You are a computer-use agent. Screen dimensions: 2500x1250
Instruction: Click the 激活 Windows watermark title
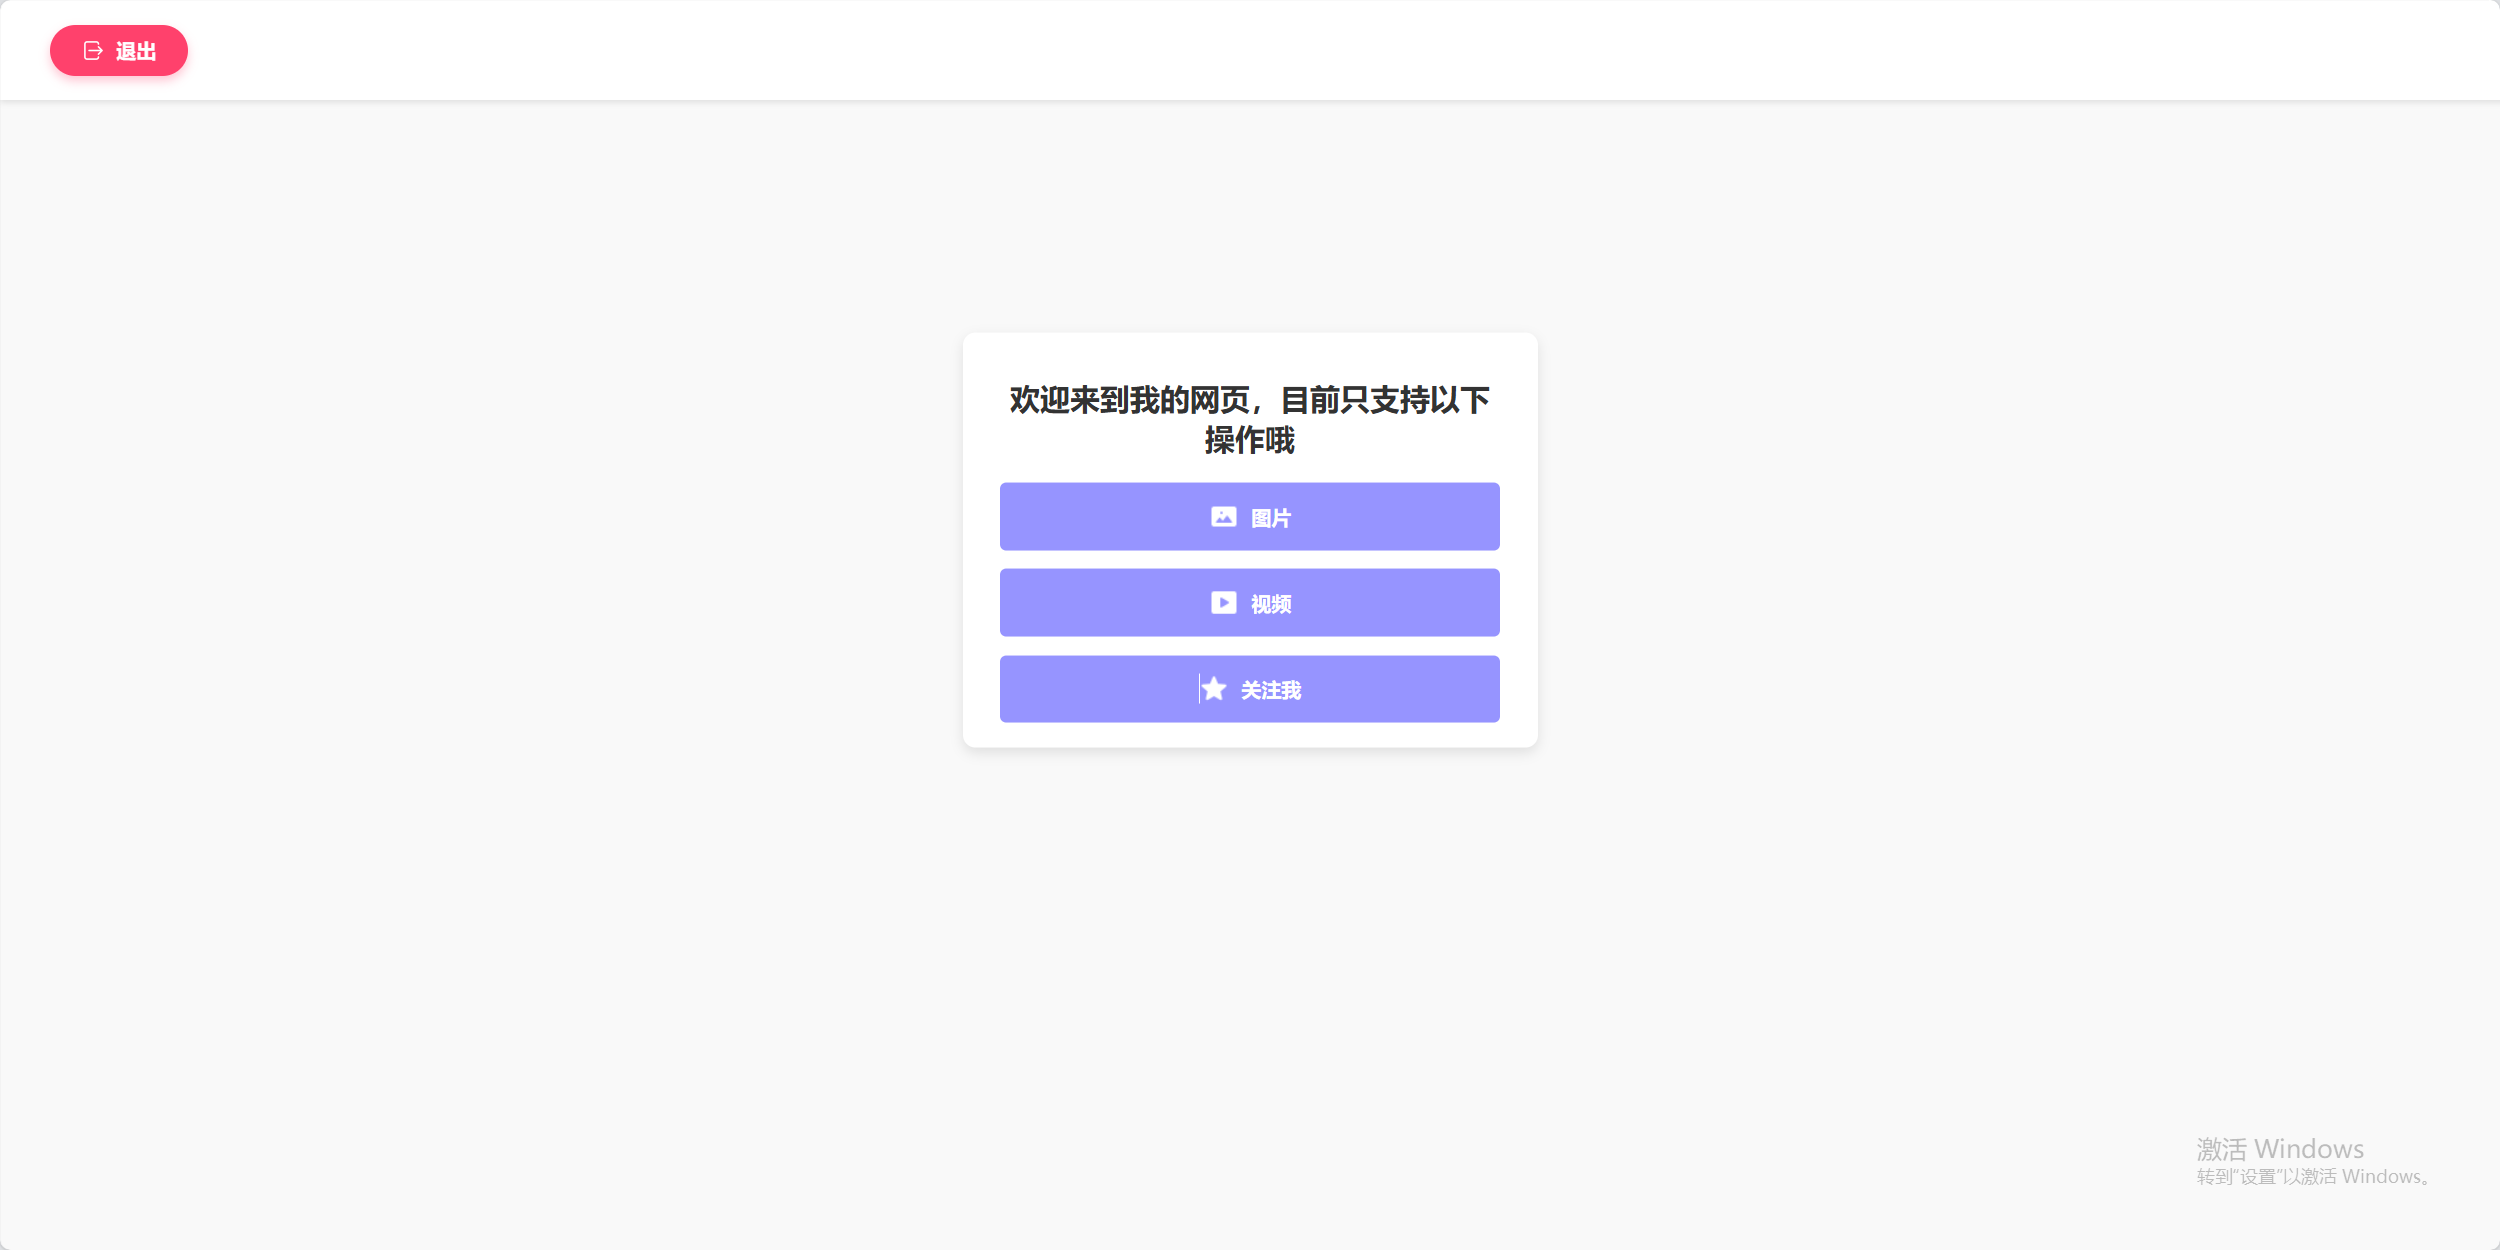(2280, 1149)
